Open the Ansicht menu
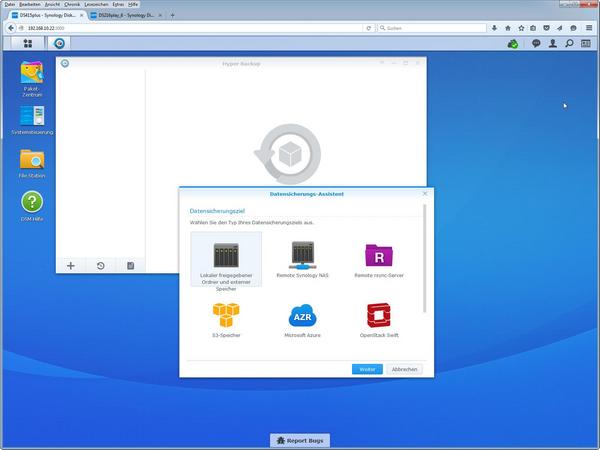This screenshot has height=450, width=600. [x=52, y=4]
